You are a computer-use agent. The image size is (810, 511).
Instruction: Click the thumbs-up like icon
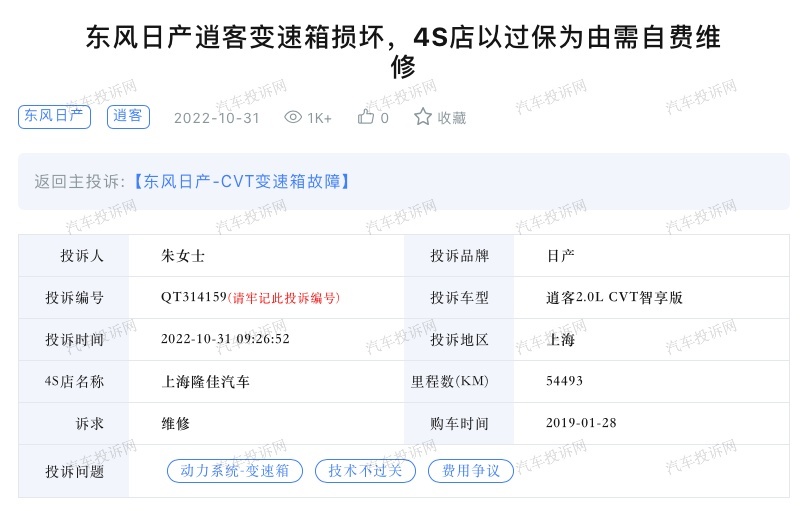(366, 117)
